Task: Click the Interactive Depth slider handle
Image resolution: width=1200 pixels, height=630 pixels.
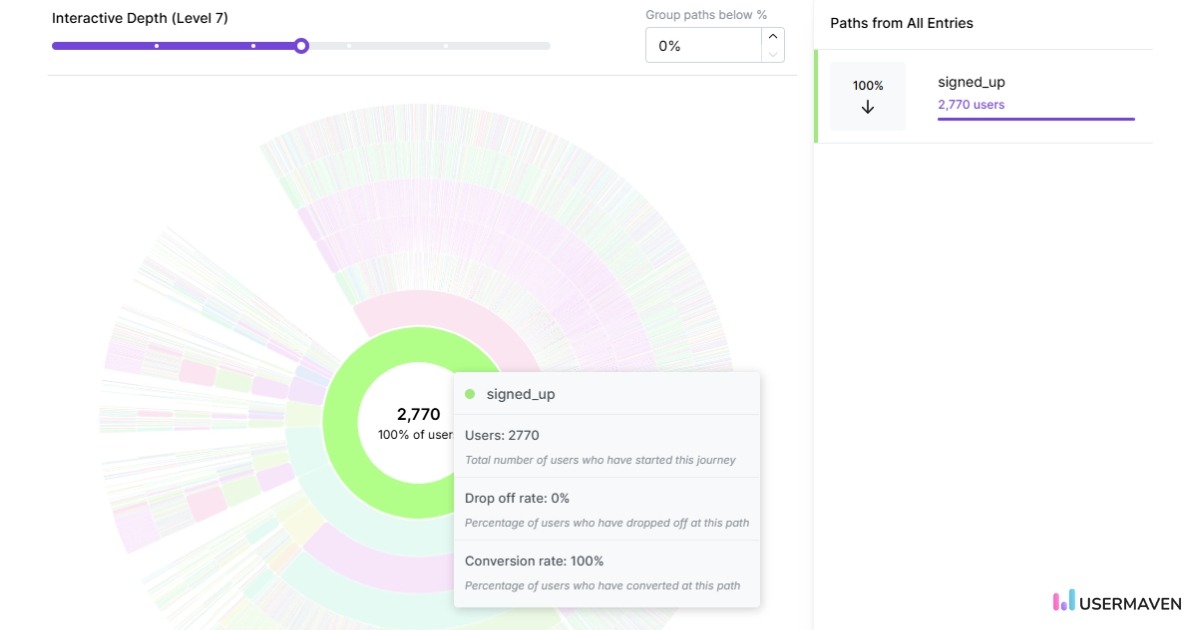Action: coord(301,46)
